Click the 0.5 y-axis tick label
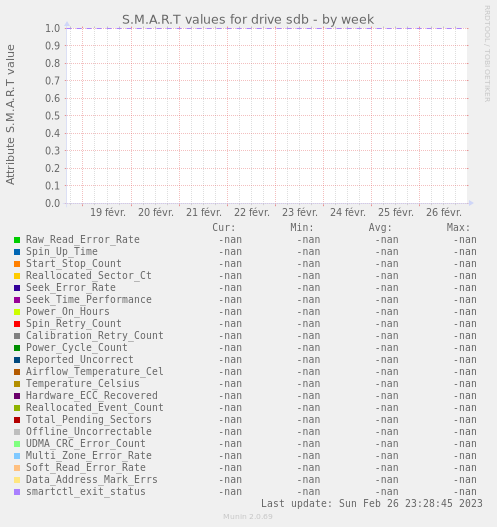 [x=53, y=116]
